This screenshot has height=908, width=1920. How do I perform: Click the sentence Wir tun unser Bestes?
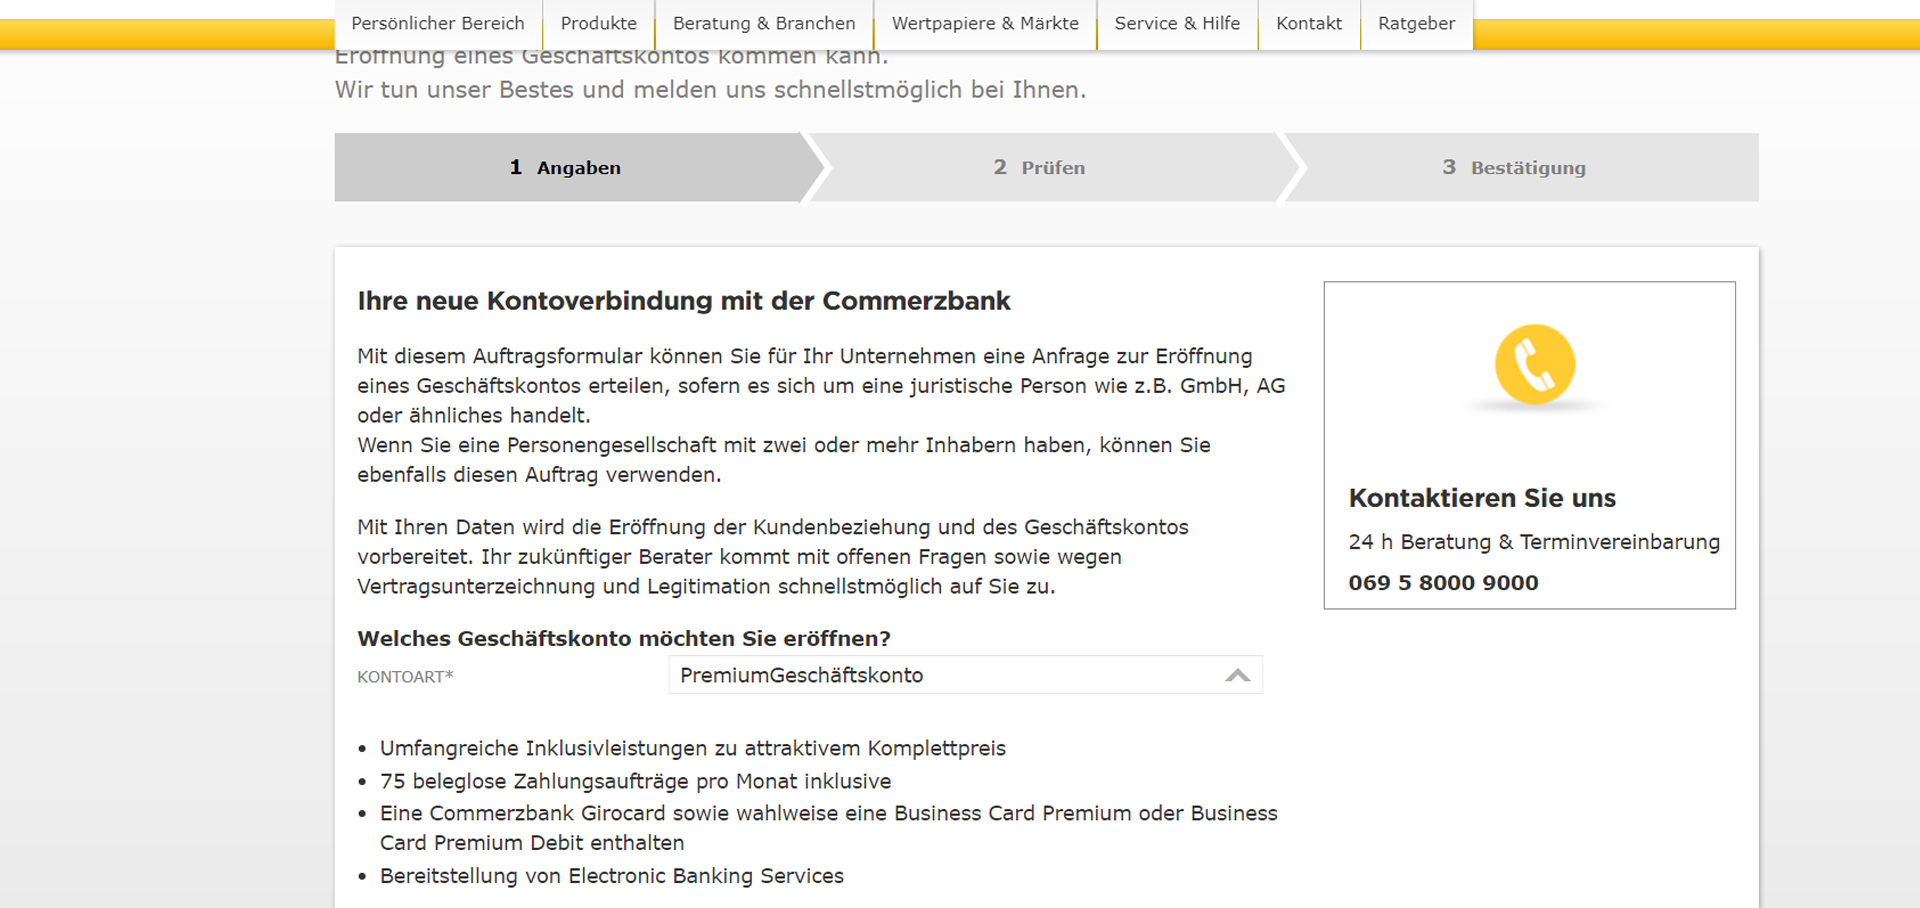point(710,90)
